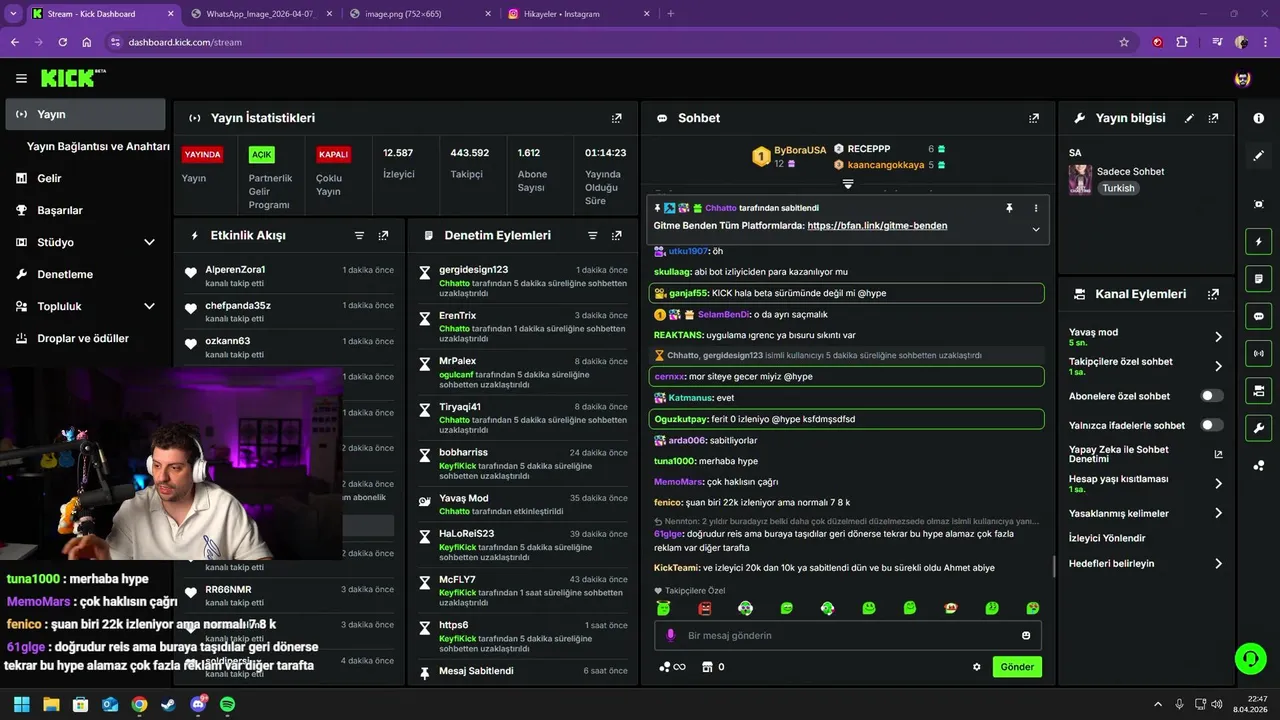Open chat settings gear near Gönder

(977, 667)
